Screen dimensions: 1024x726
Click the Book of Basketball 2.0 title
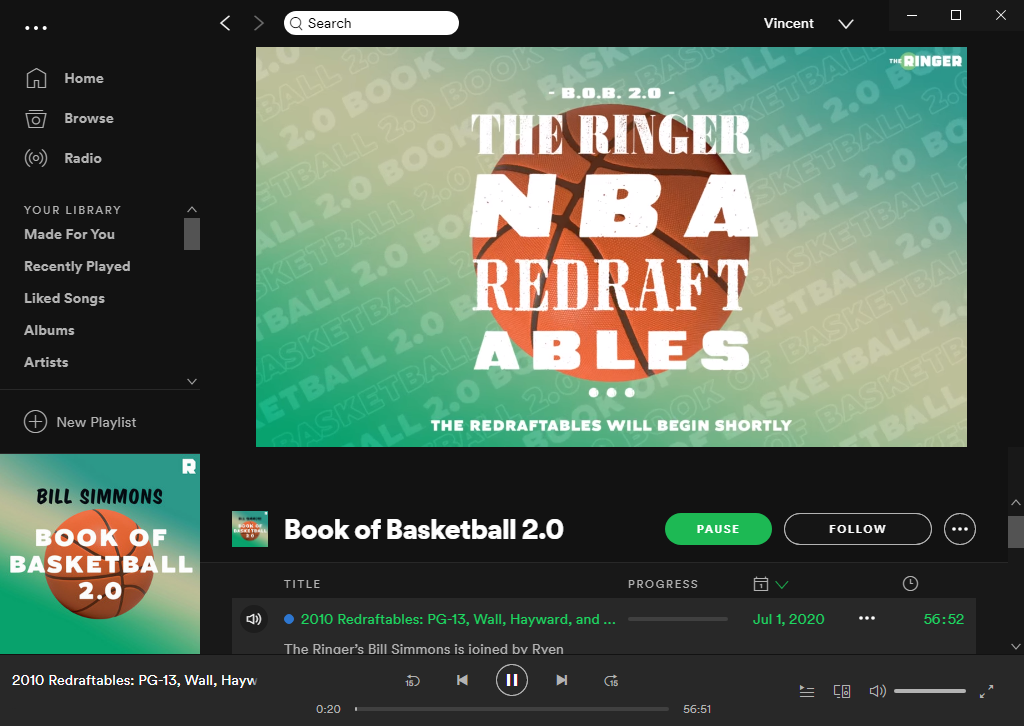(x=424, y=529)
